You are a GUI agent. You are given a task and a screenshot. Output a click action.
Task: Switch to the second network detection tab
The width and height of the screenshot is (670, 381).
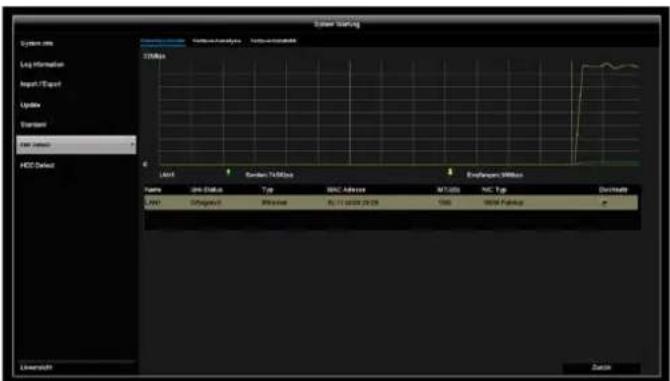(217, 41)
